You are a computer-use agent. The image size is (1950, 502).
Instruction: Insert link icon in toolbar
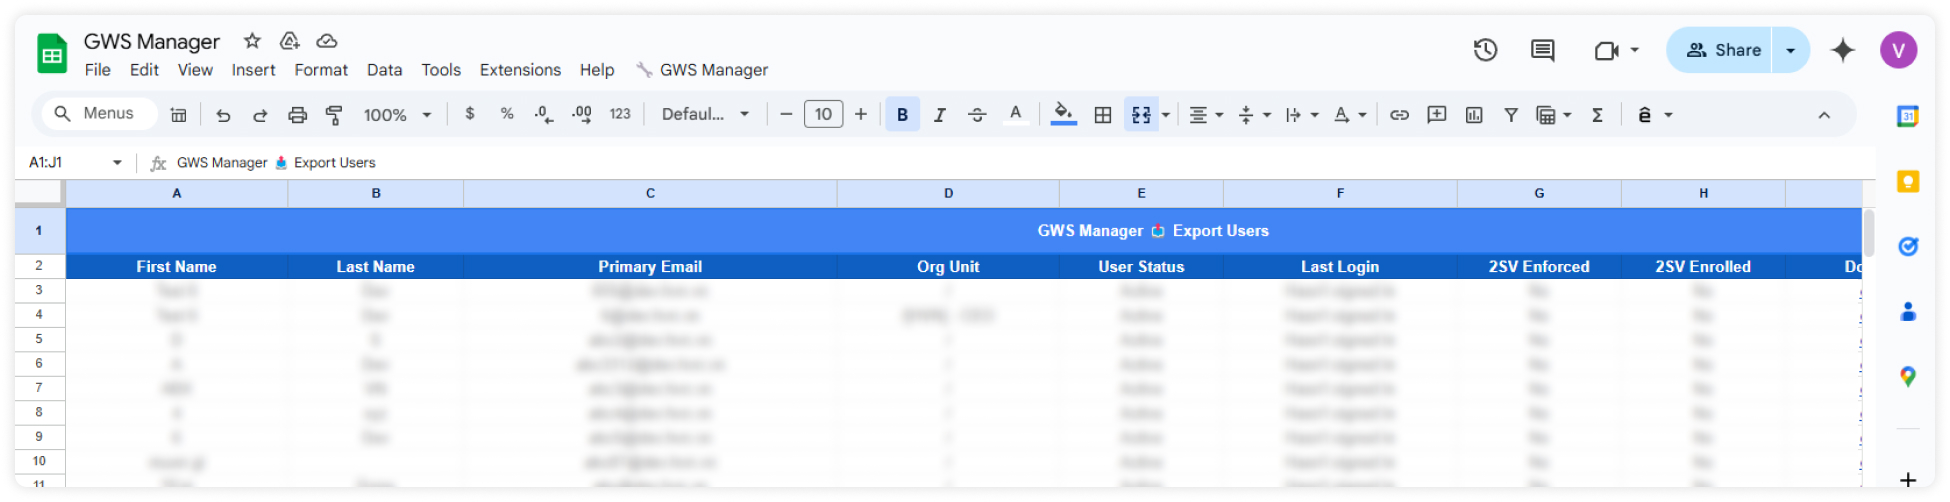[1399, 115]
